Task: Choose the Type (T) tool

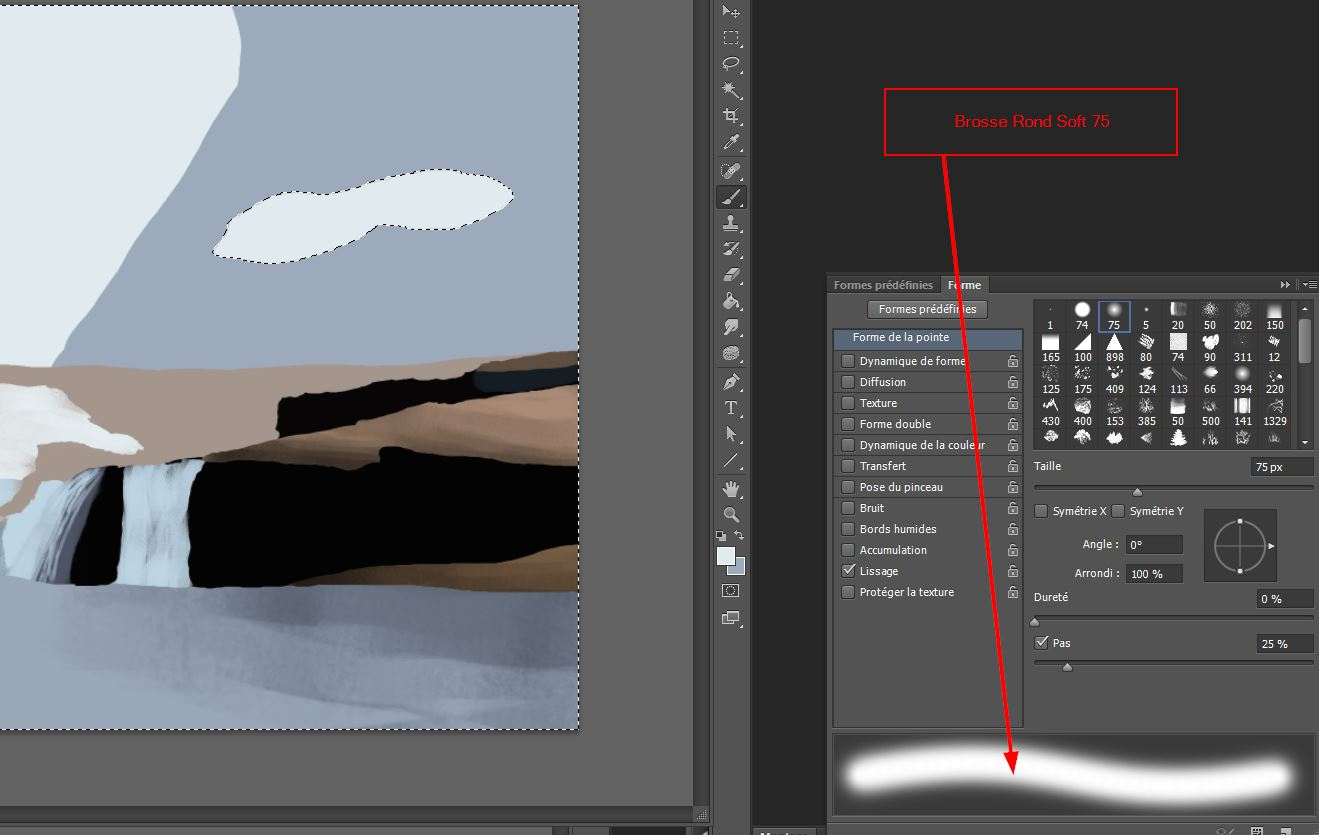Action: (x=731, y=407)
